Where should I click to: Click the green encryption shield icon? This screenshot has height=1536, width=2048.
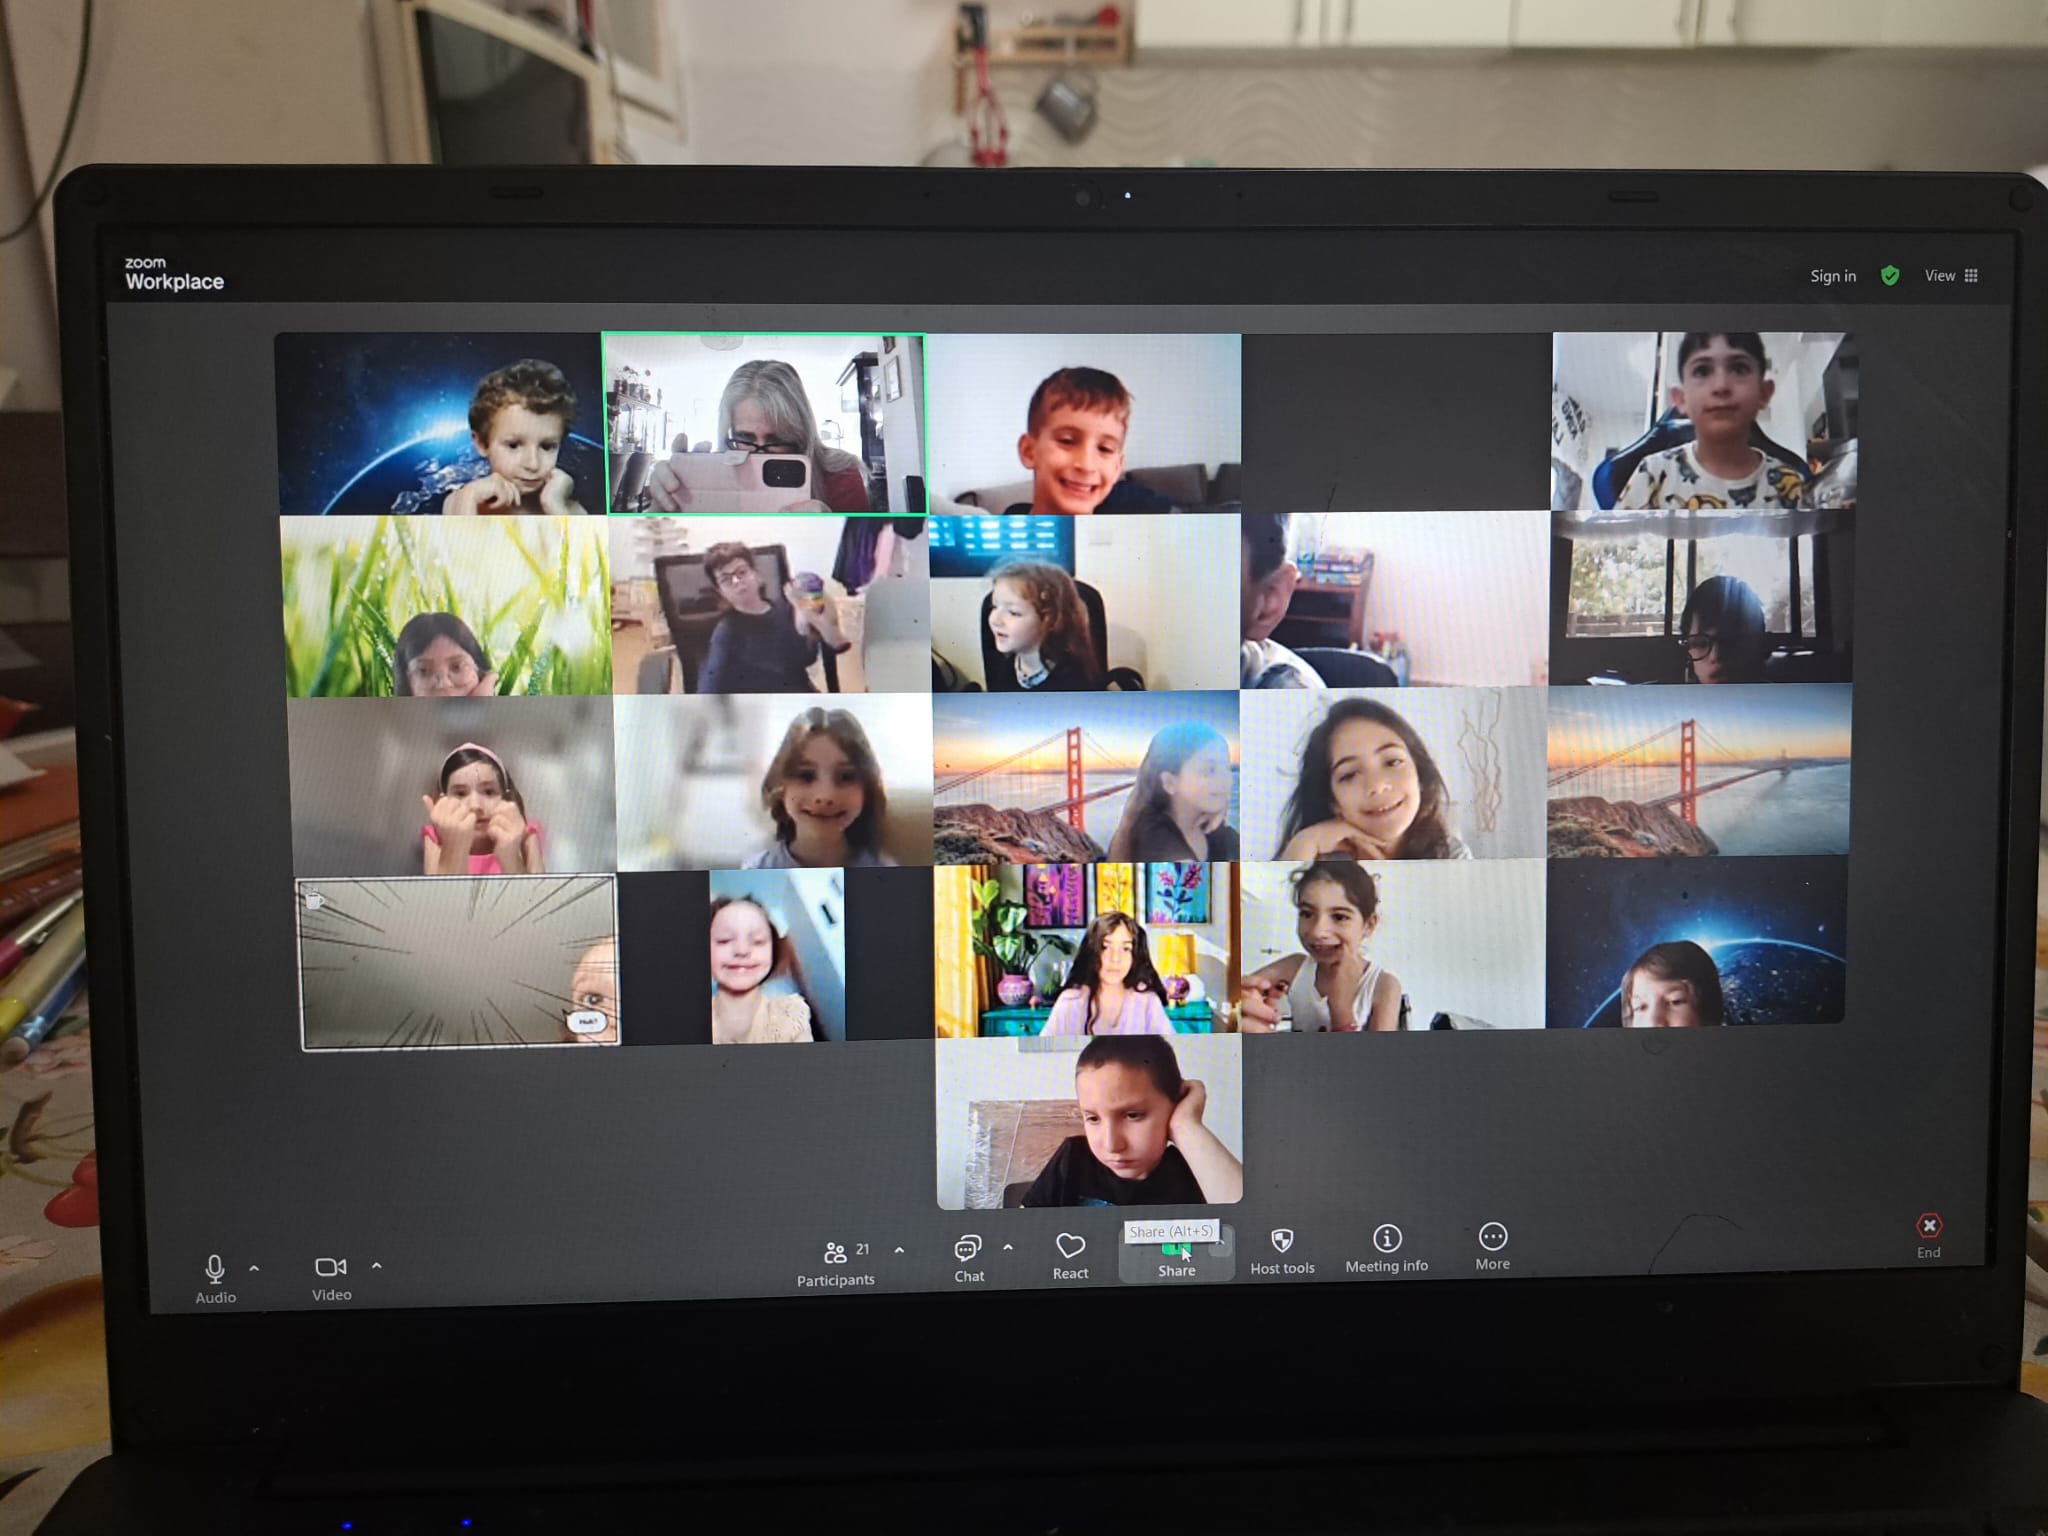click(x=1889, y=276)
